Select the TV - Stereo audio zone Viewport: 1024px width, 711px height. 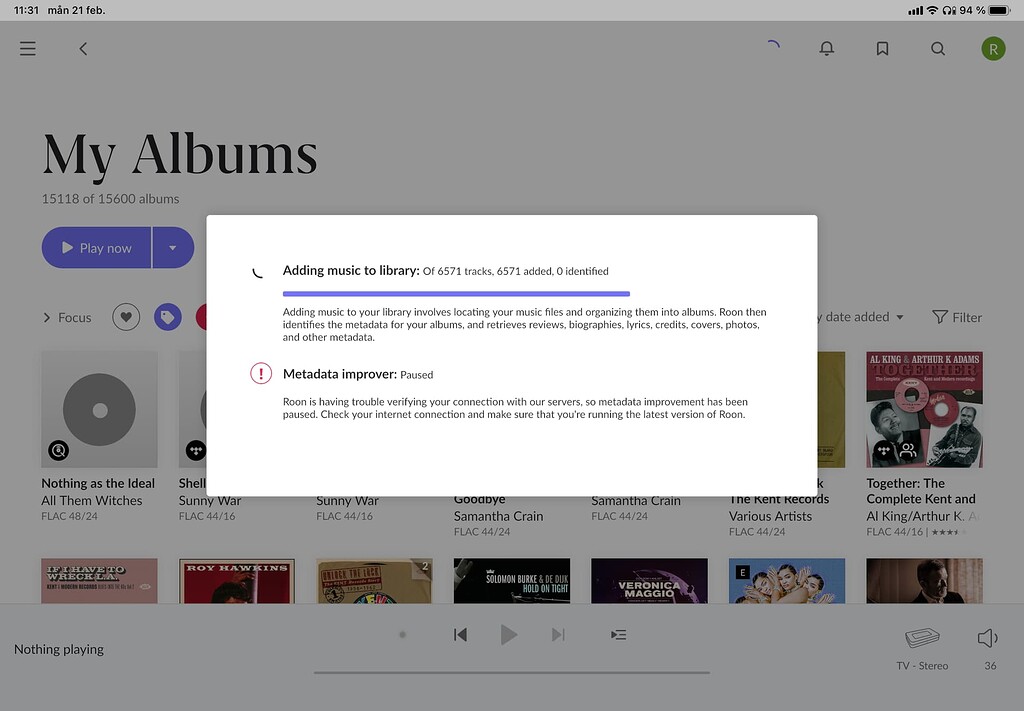point(922,645)
